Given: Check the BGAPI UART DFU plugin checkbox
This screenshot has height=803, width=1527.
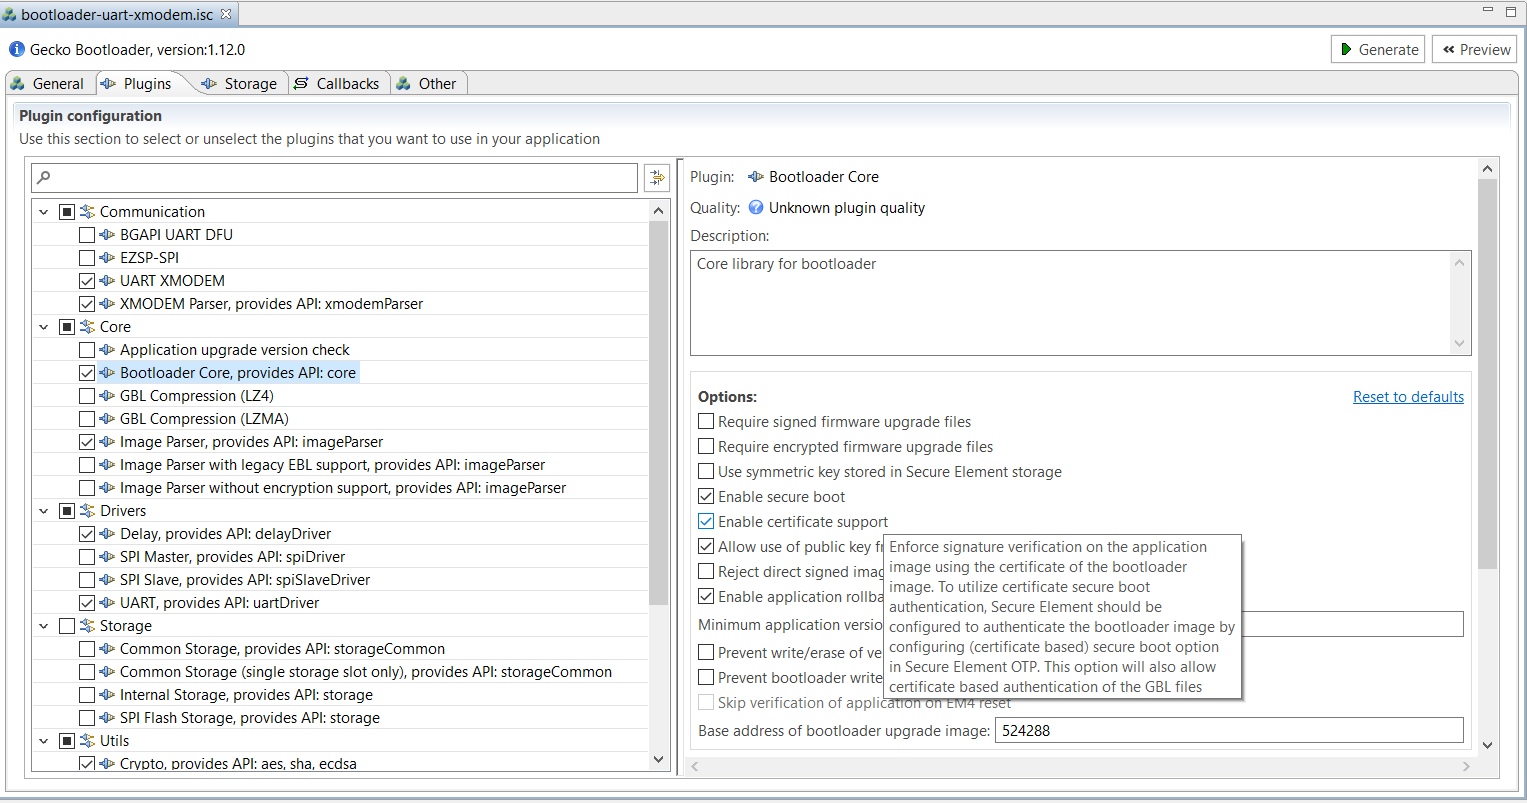Looking at the screenshot, I should pyautogui.click(x=87, y=235).
